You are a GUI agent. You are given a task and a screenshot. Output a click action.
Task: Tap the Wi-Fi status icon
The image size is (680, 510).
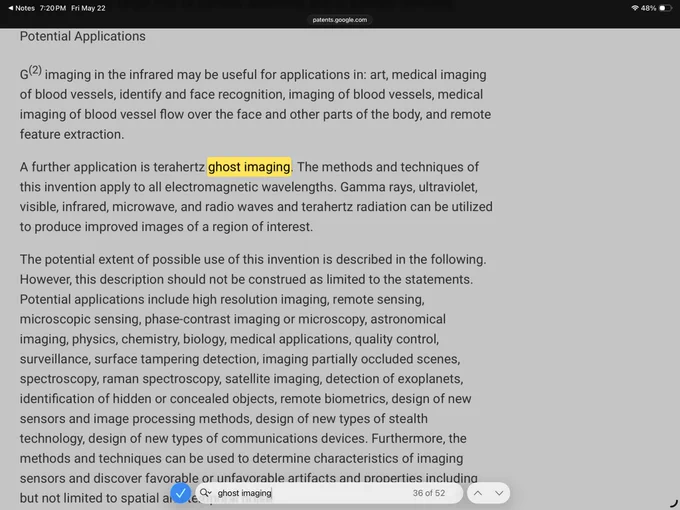click(x=635, y=8)
